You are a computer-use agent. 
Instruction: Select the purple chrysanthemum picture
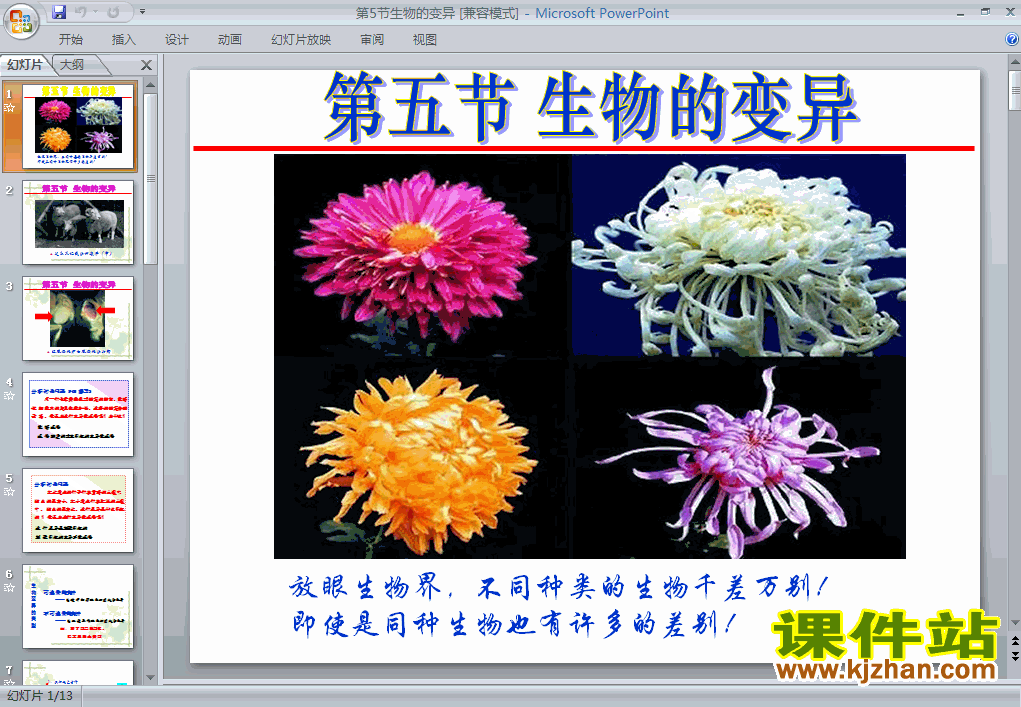point(738,457)
